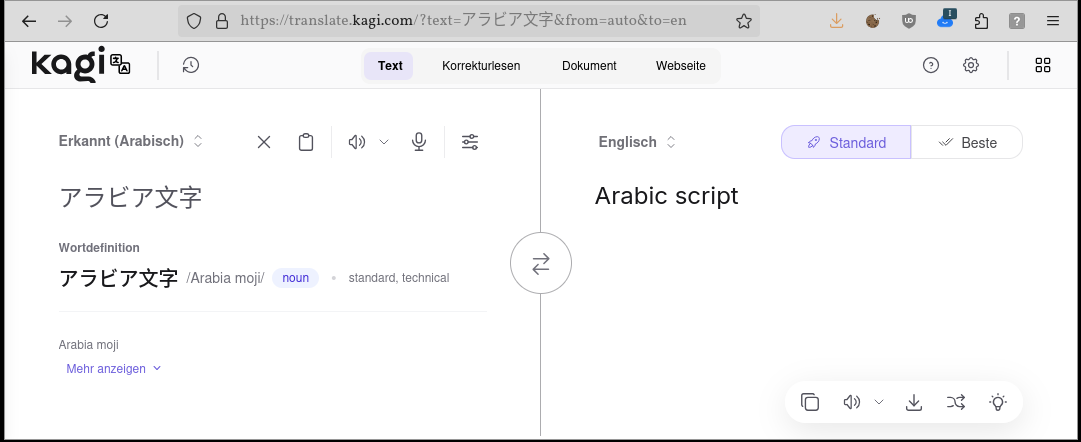Paste from clipboard into source text
Screen dimensions: 1081x442
point(306,142)
